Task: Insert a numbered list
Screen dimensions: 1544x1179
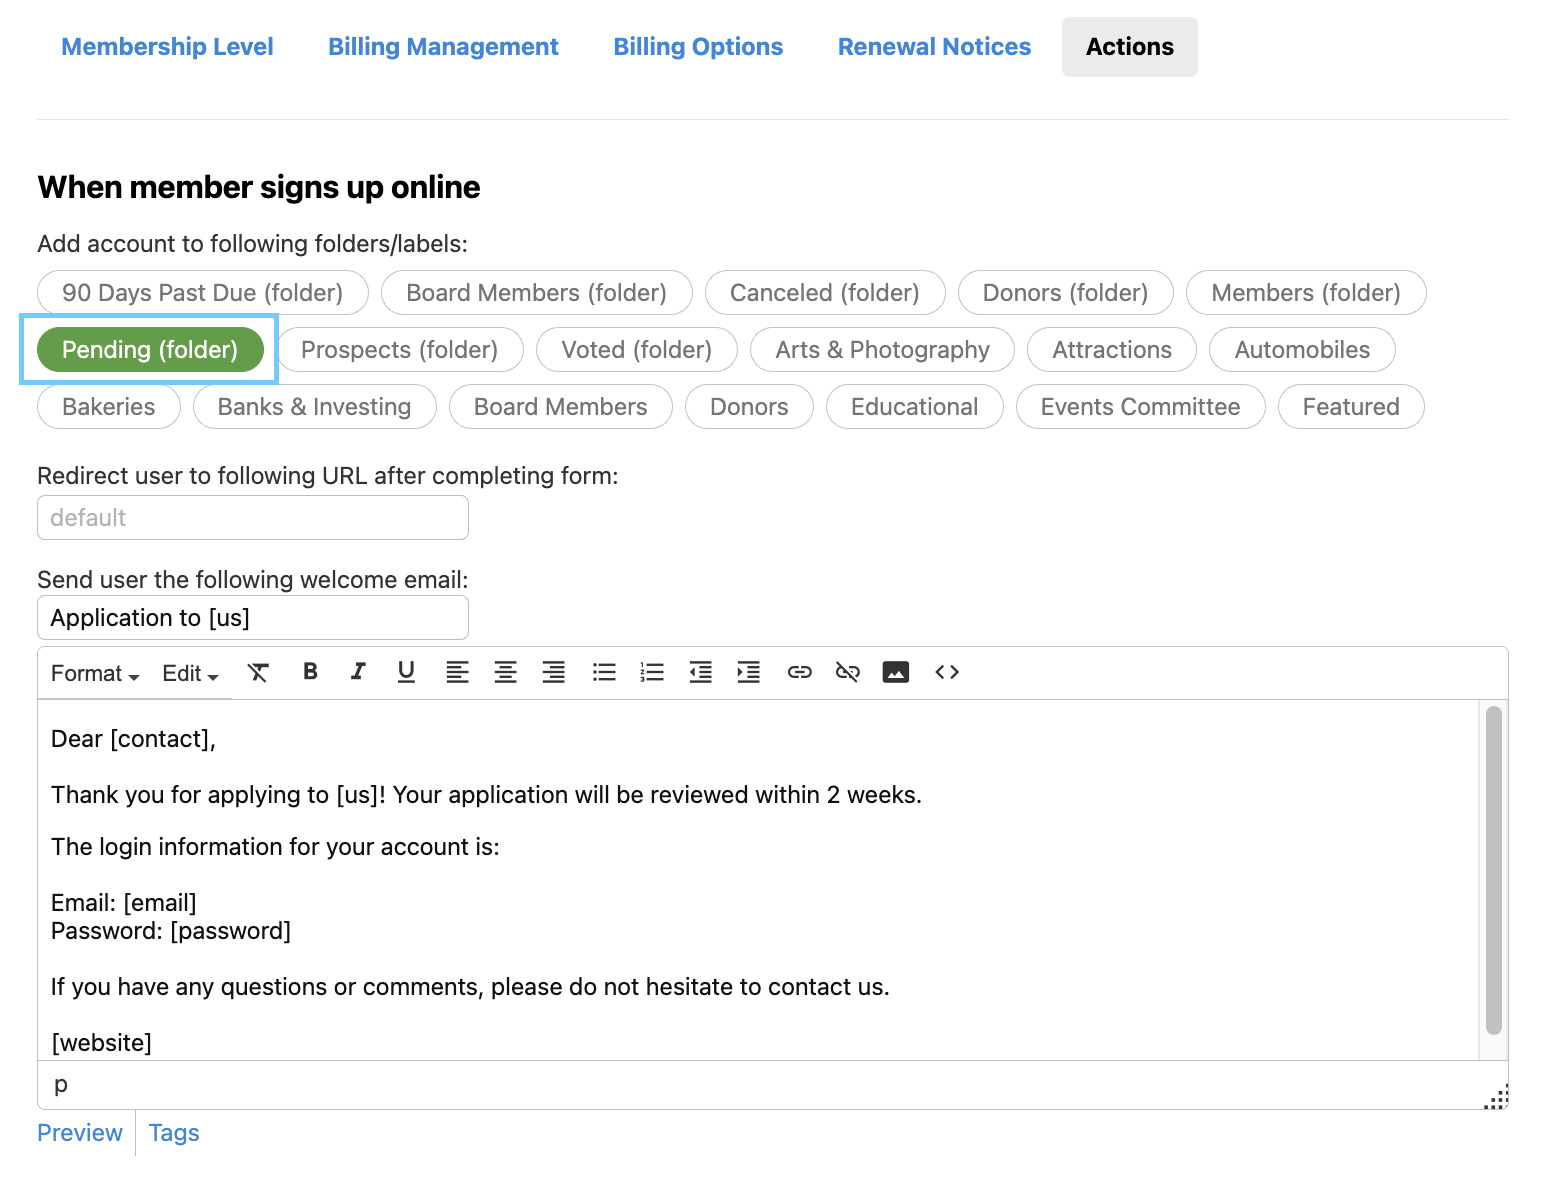Action: 652,672
